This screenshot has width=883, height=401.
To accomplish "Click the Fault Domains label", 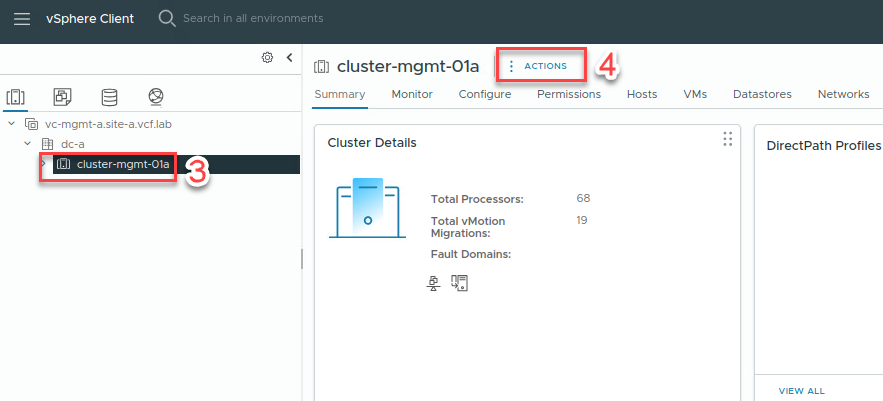I will click(x=471, y=254).
